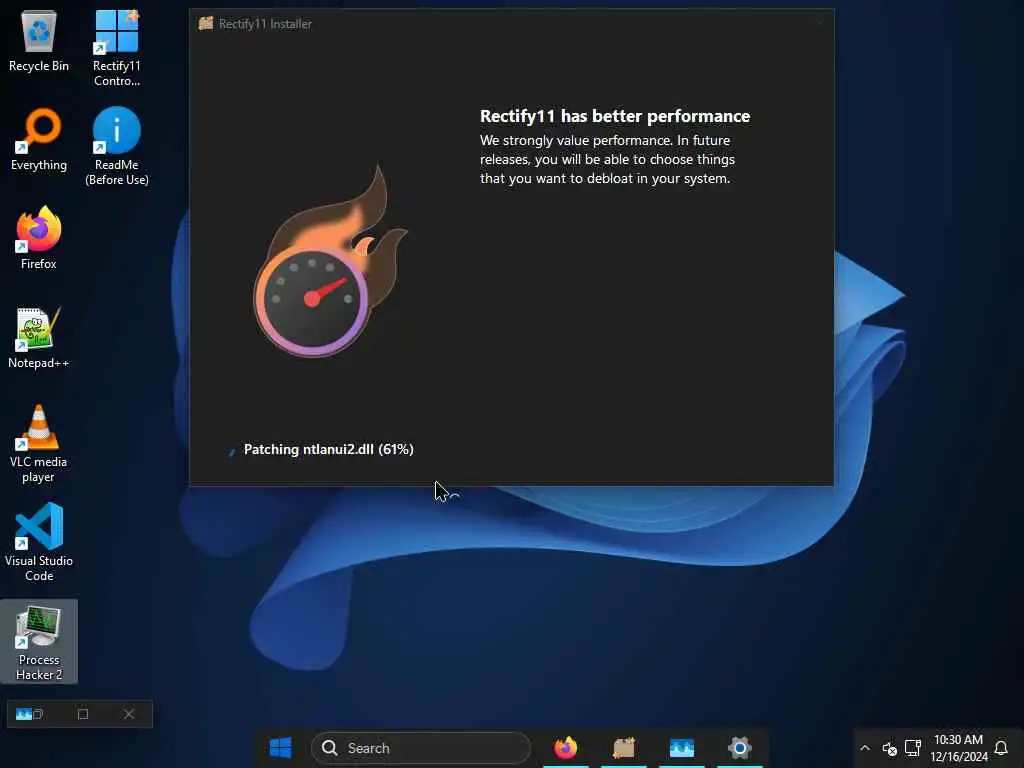Open ReadMe (Before Use) shortcut

pos(116,146)
